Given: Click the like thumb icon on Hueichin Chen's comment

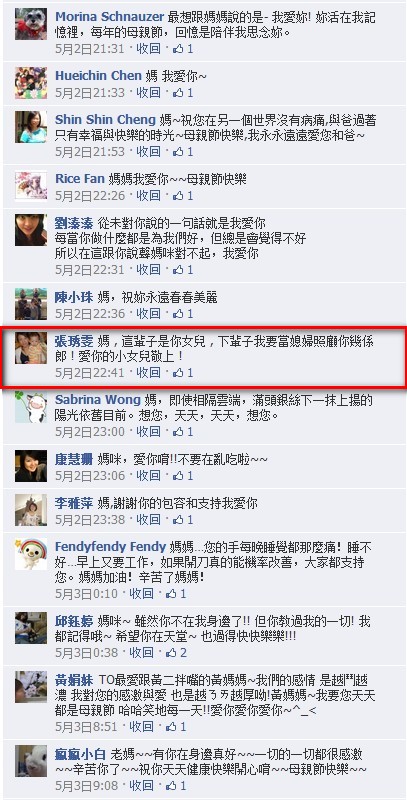Looking at the screenshot, I should [178, 93].
